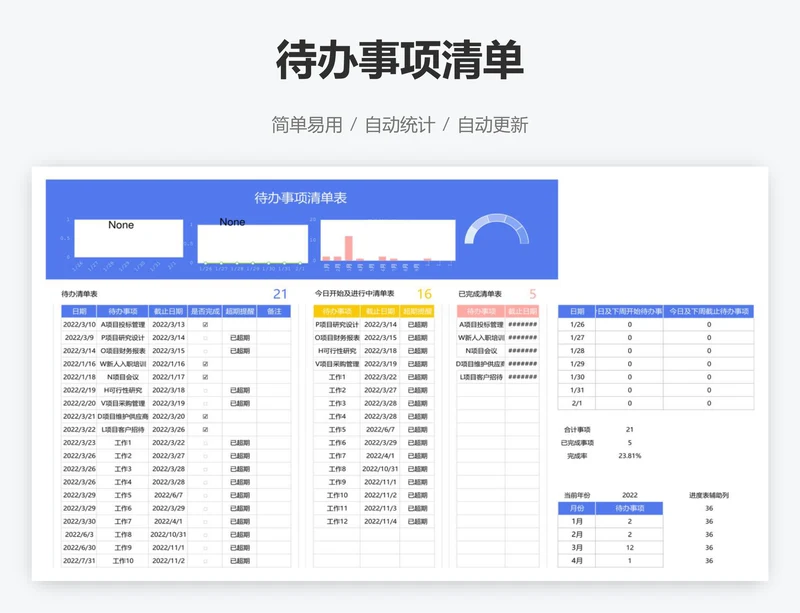Click the yellow 16 in-progress count

click(x=424, y=294)
